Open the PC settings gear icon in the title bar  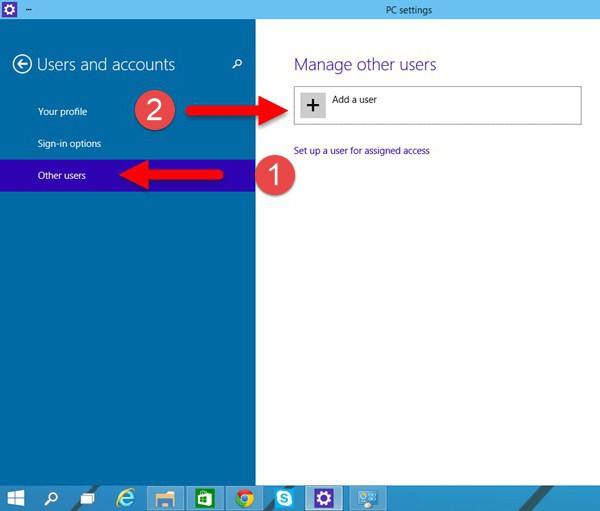9,9
